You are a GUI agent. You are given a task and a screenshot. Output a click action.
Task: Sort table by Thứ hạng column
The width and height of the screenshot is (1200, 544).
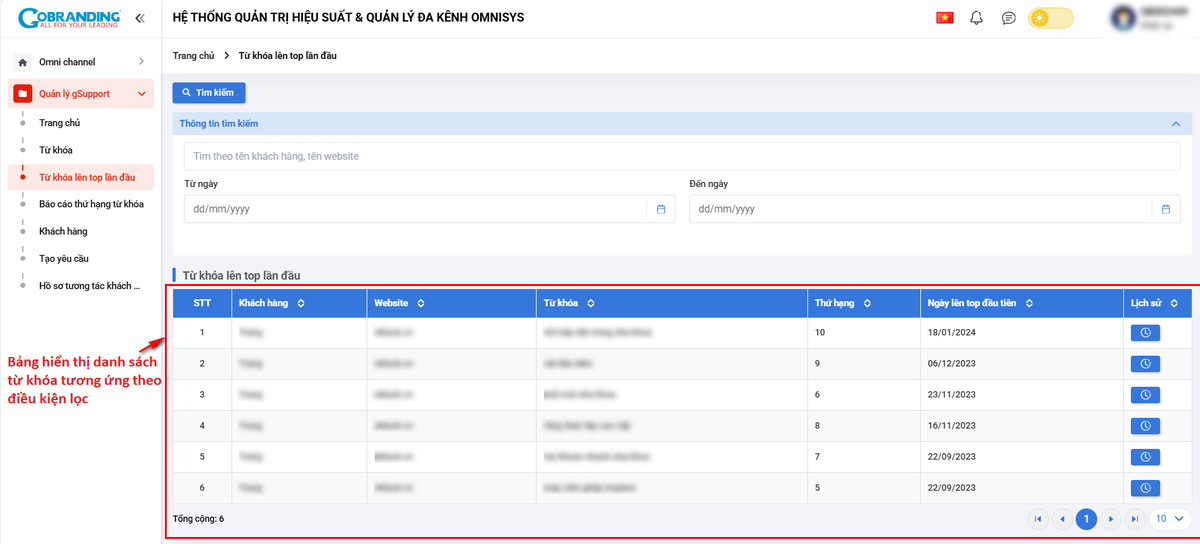click(867, 303)
